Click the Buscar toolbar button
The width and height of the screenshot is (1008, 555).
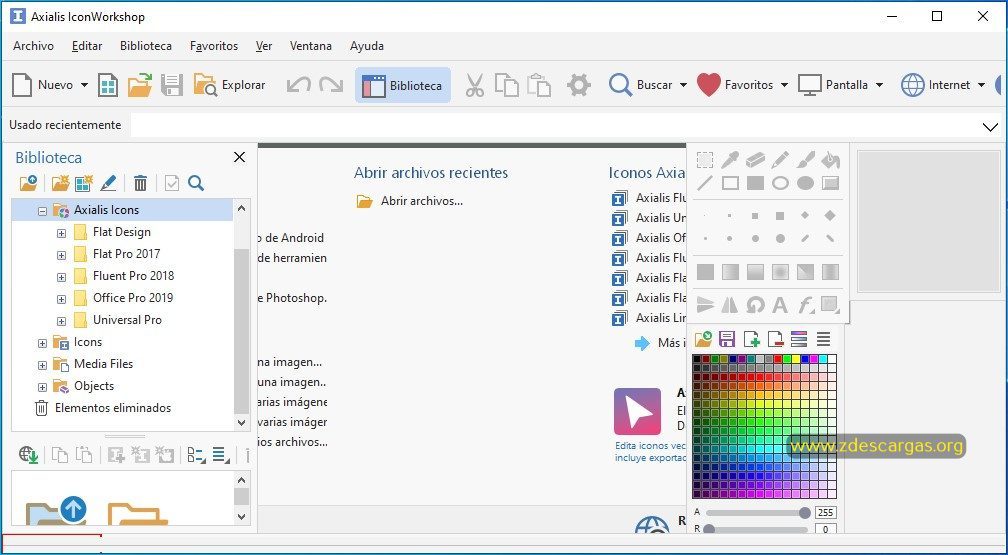pos(640,85)
